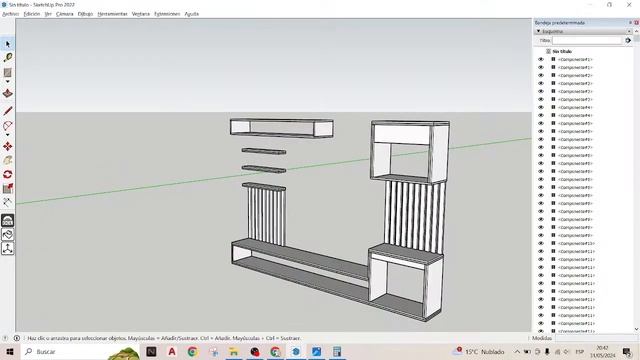
Task: Click the outliner scrollbar down arrow
Action: tap(636, 329)
